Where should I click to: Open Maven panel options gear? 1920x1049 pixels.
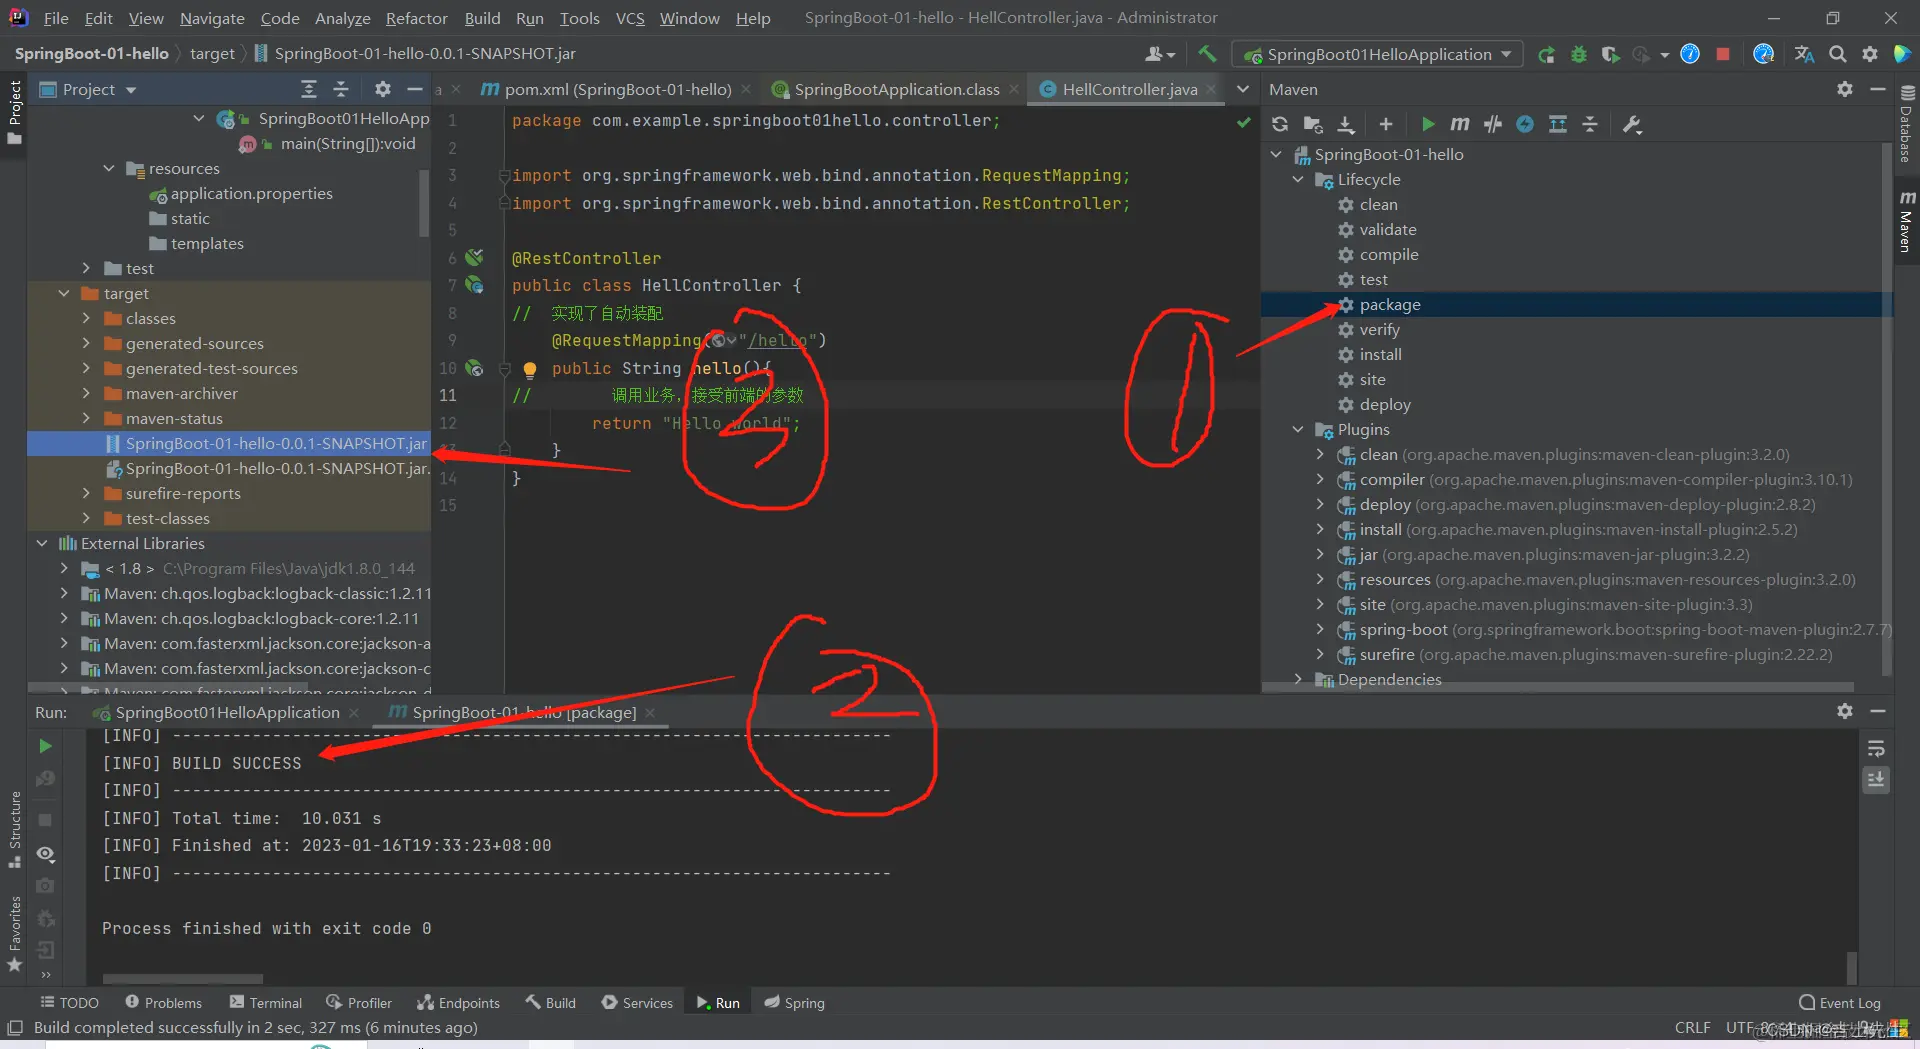click(1845, 89)
